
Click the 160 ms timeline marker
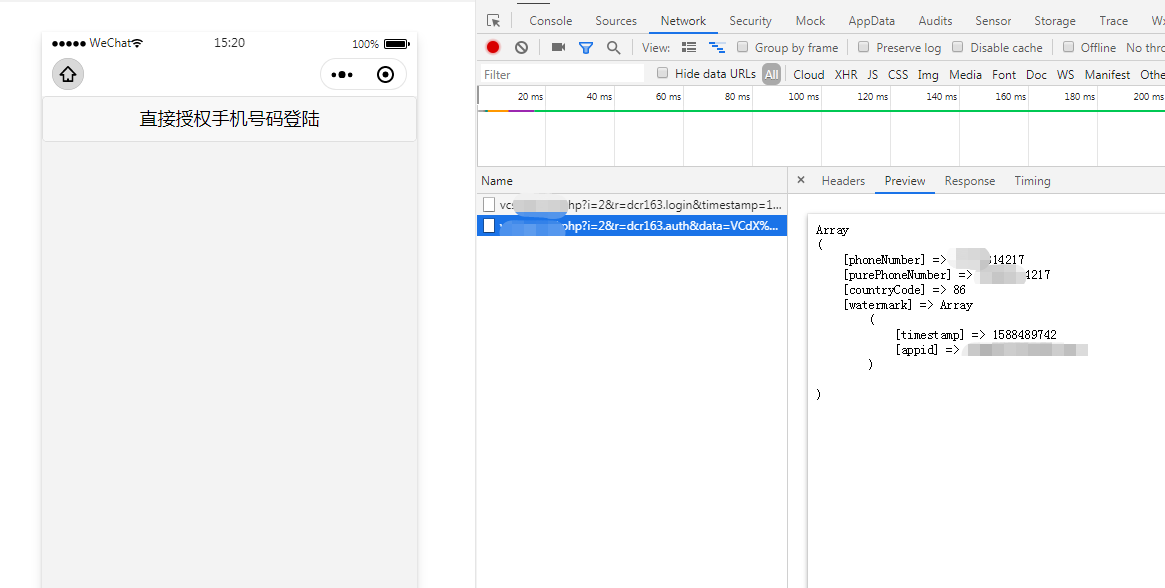click(1010, 97)
